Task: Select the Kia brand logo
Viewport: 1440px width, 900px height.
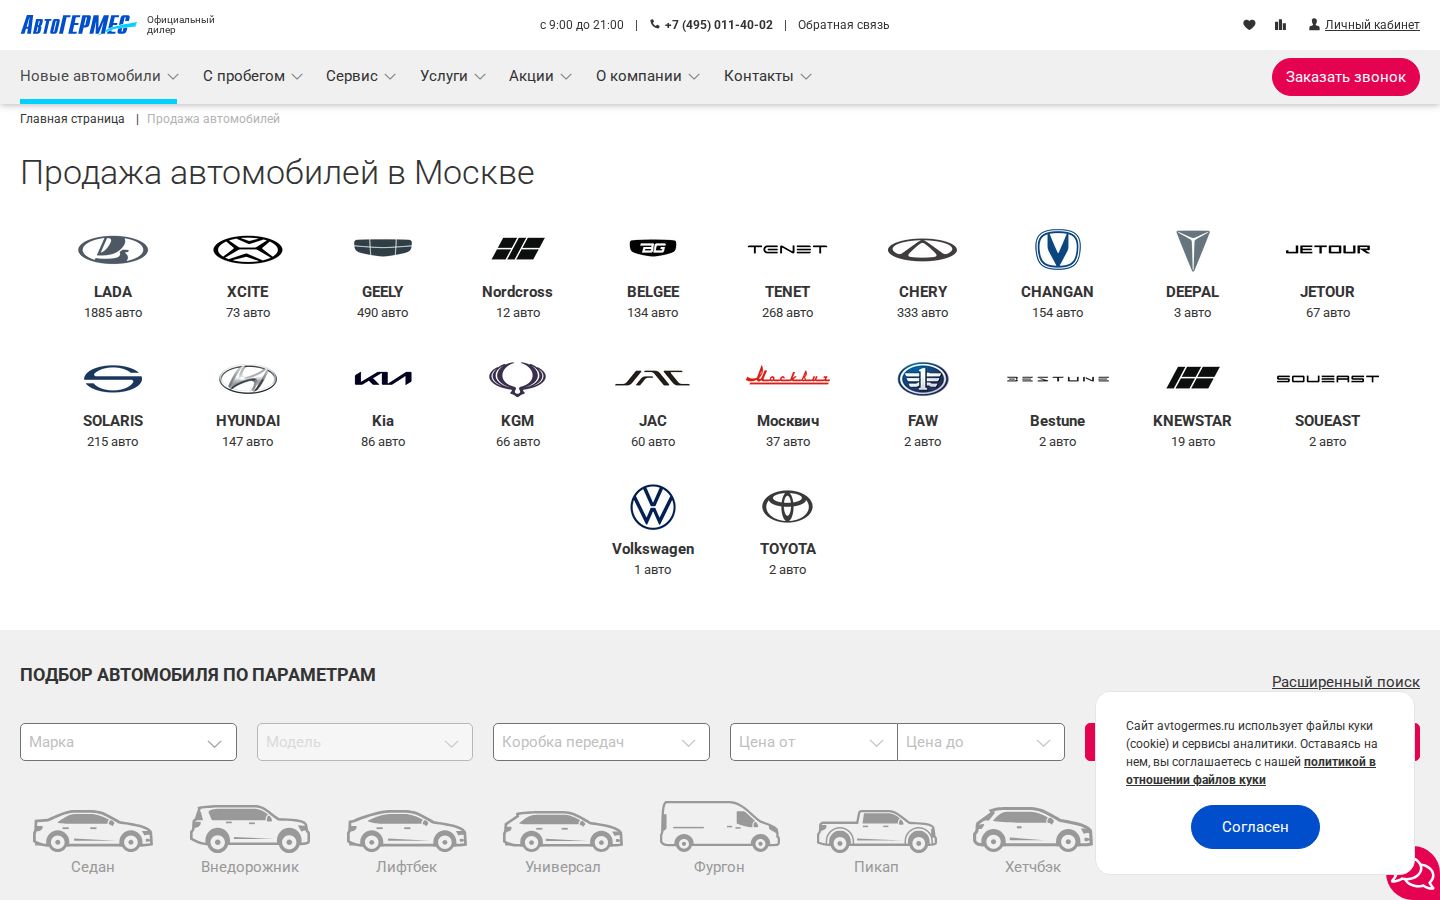Action: tap(382, 378)
